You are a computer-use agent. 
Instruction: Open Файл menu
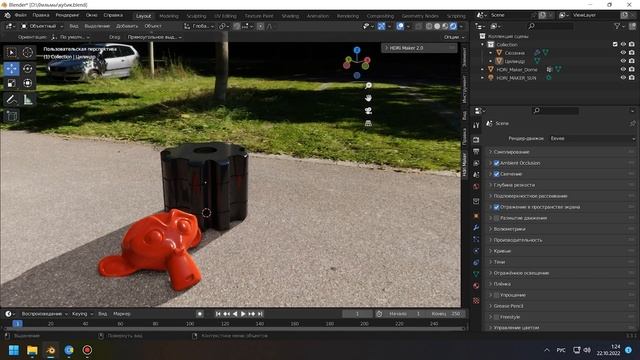click(20, 15)
